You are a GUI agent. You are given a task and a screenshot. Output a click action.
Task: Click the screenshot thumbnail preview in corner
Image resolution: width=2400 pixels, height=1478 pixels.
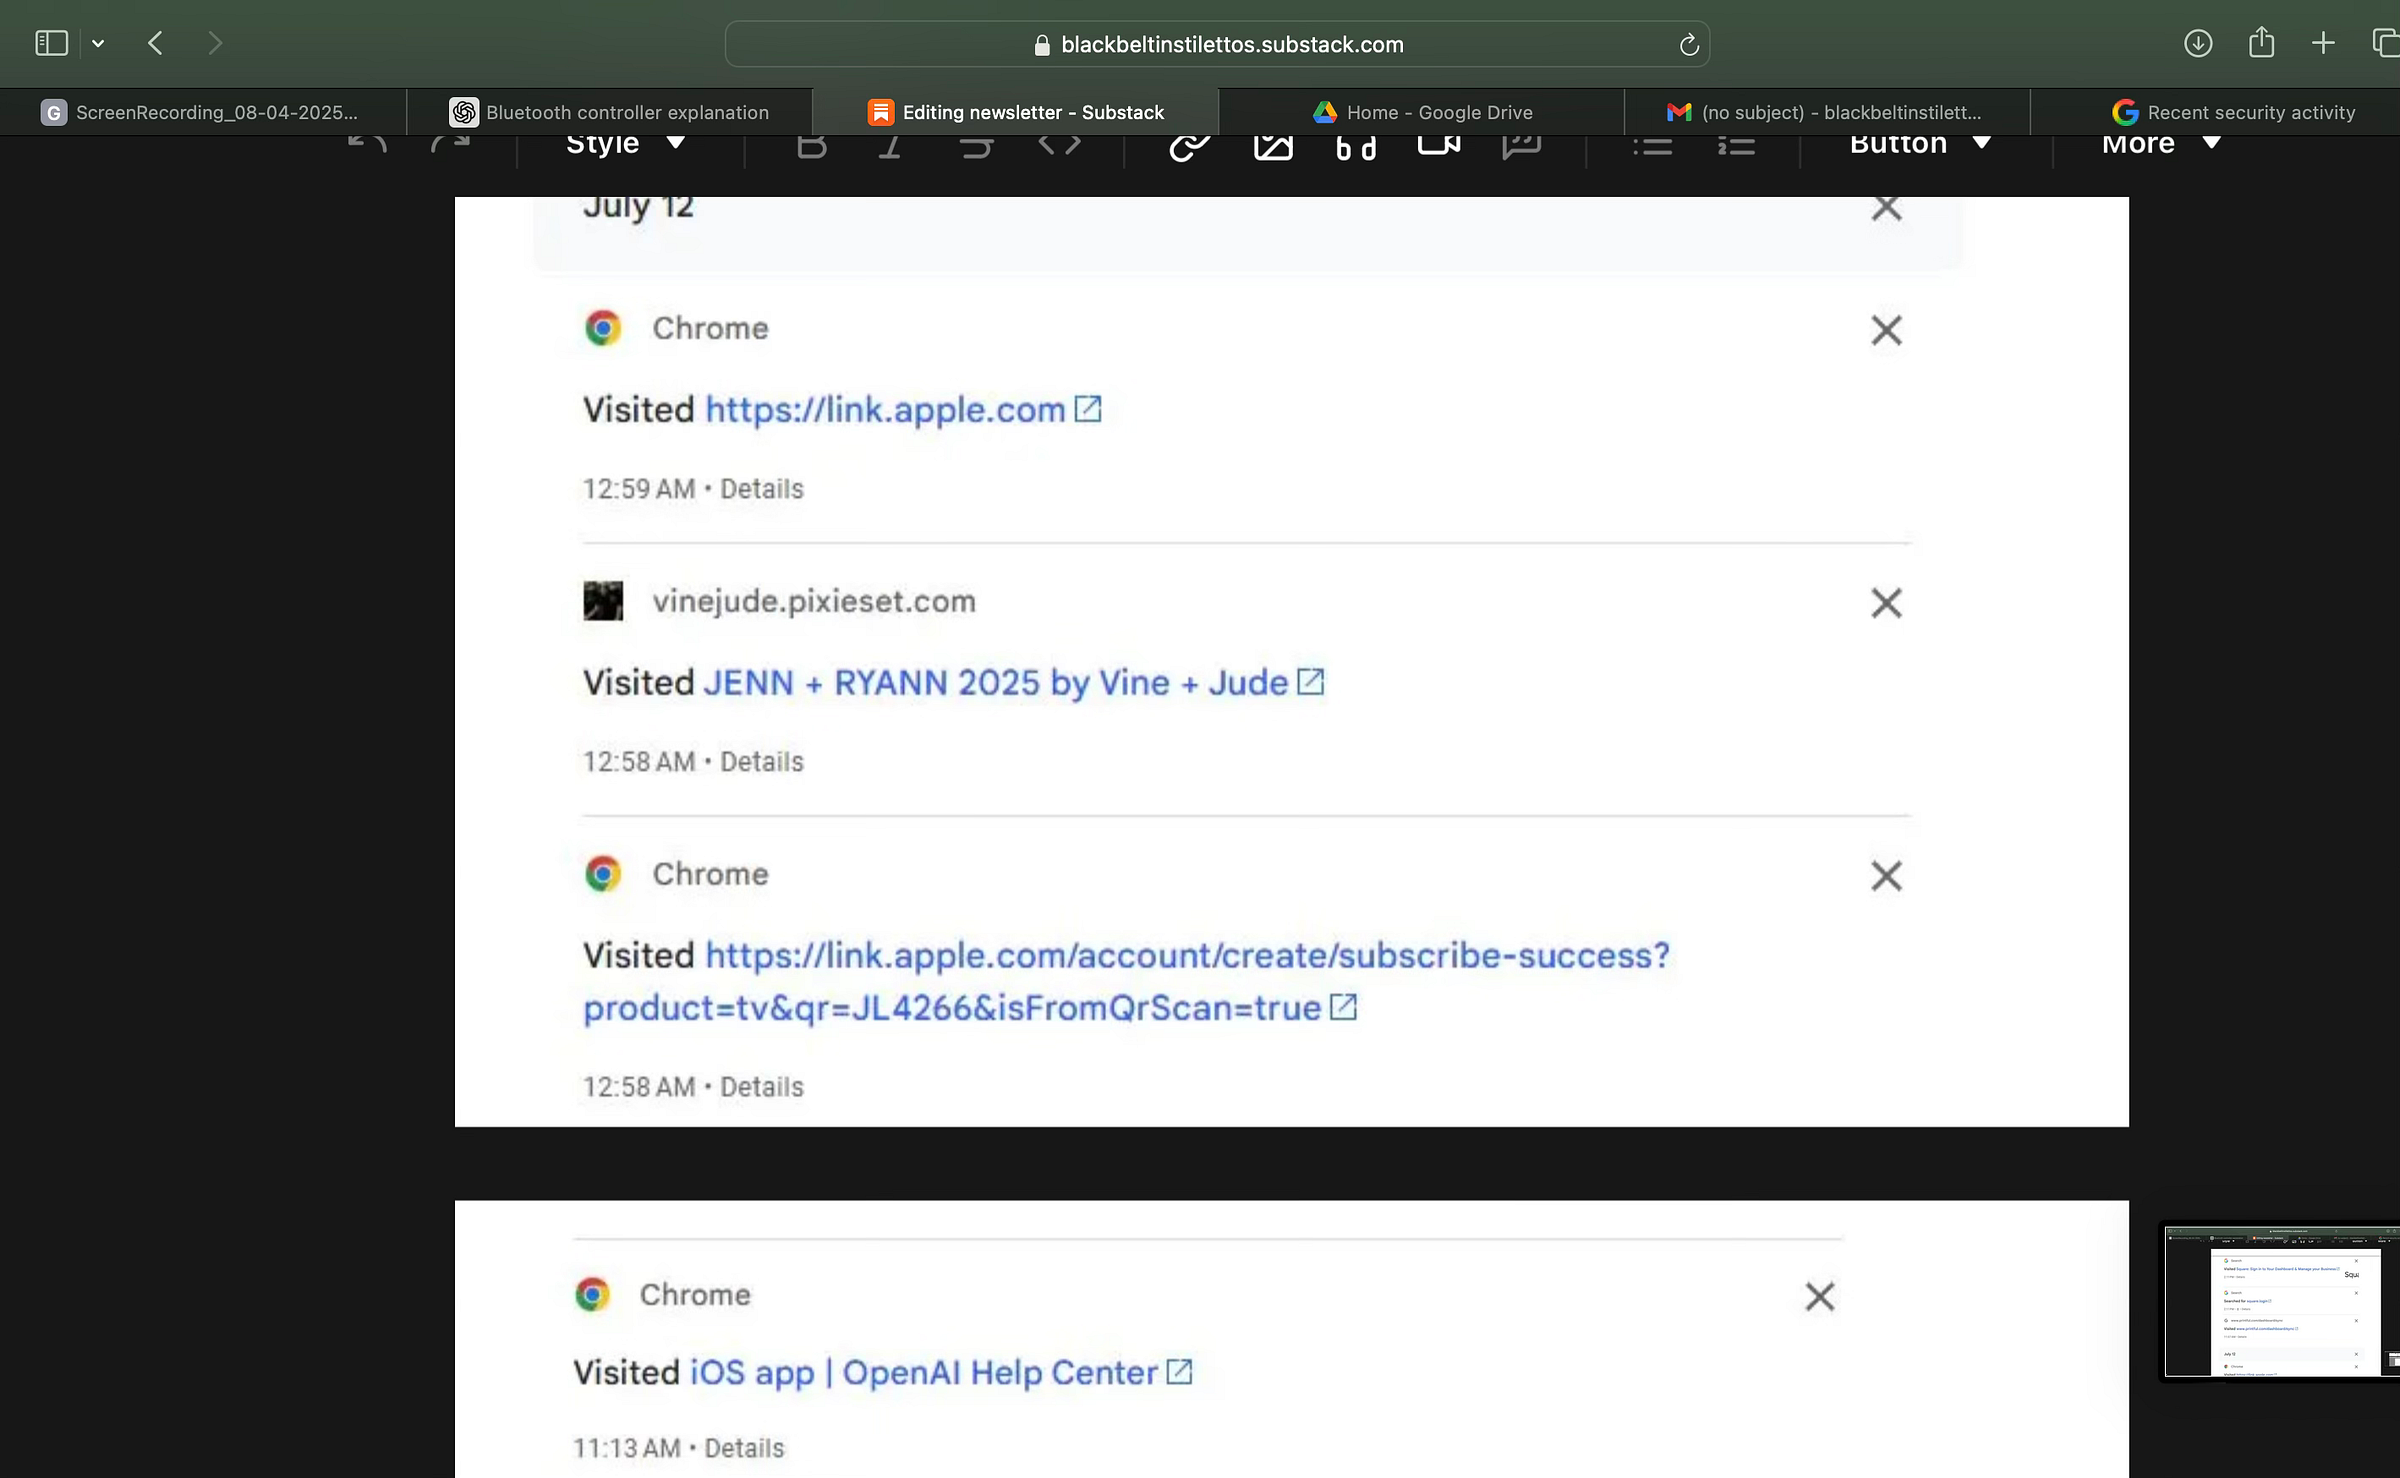(x=2280, y=1301)
